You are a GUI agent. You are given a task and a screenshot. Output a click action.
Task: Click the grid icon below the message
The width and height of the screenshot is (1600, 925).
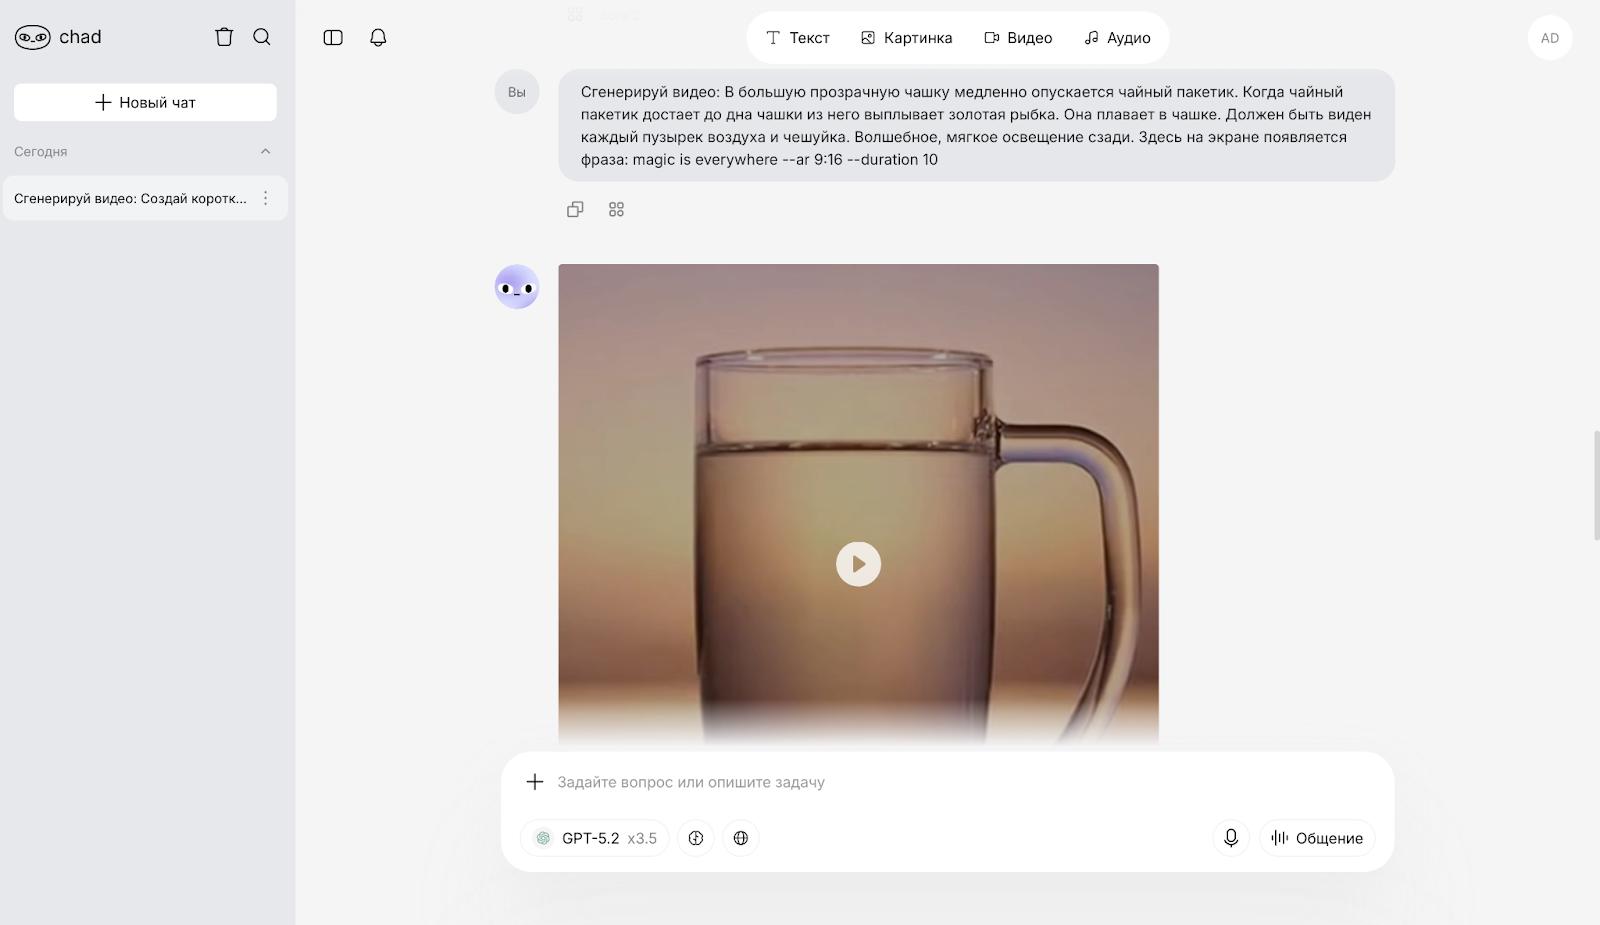(616, 209)
